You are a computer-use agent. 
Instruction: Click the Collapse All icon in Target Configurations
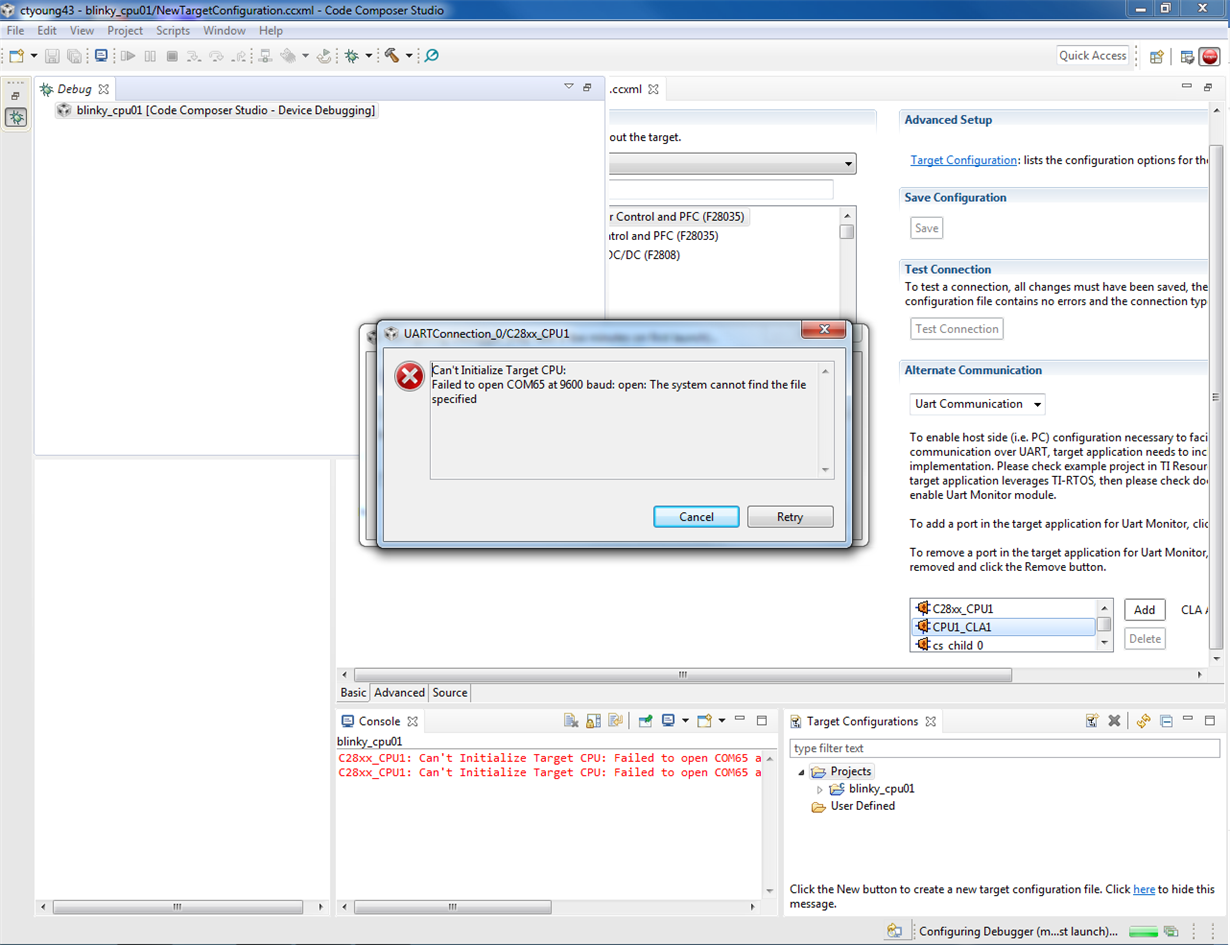coord(1166,721)
